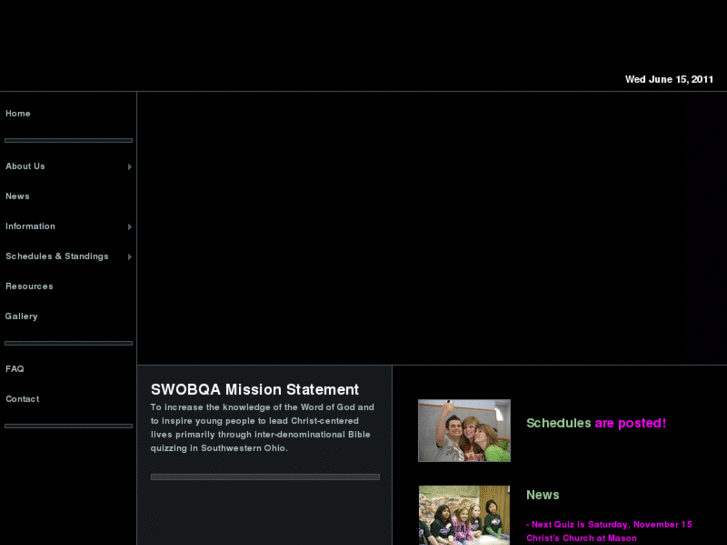The height and width of the screenshot is (545, 727).
Task: Expand the Information submenu arrow
Action: [x=130, y=227]
